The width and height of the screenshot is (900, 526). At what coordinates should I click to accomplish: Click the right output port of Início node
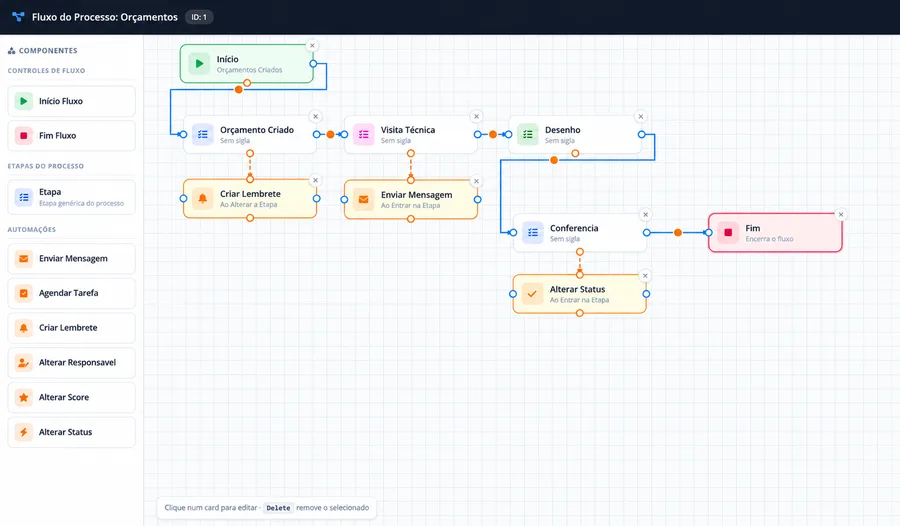coord(313,64)
